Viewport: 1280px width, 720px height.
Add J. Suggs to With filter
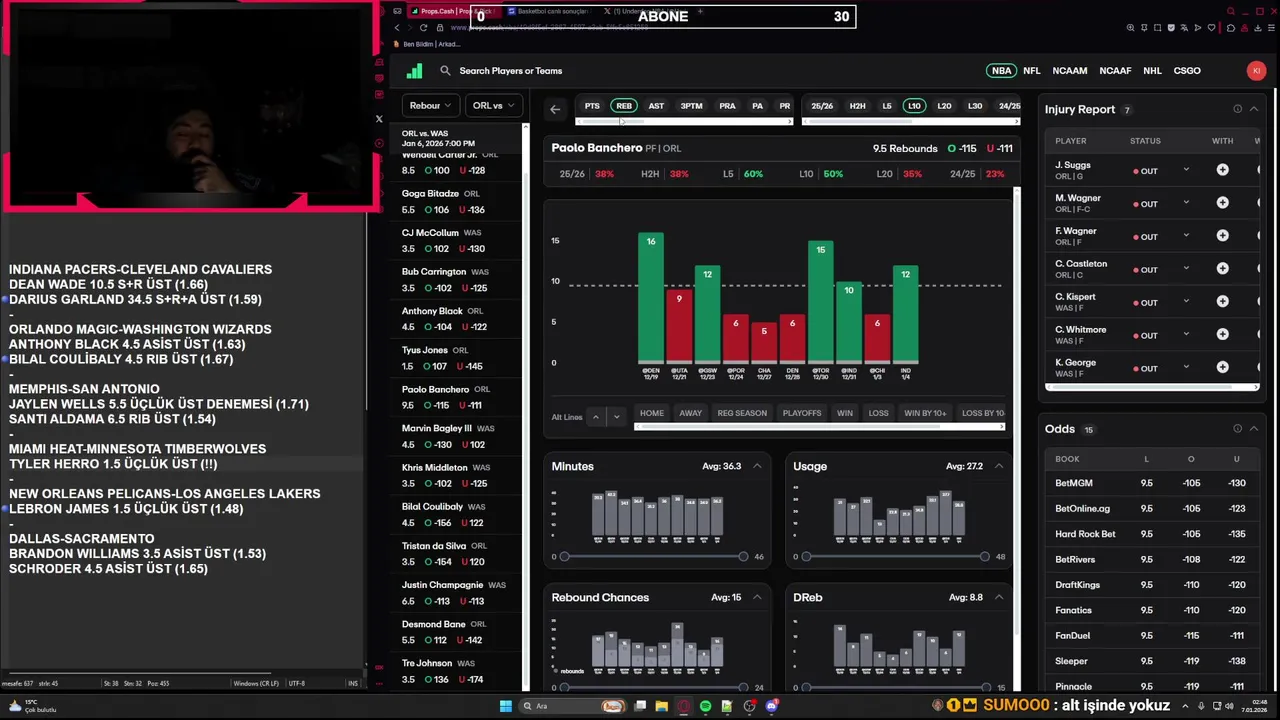[1222, 170]
